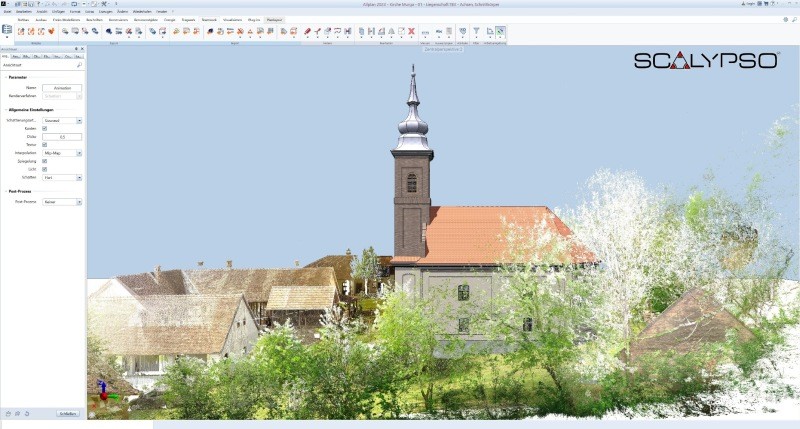This screenshot has height=429, width=800.
Task: Switch to the Freies Modellieren ribbon tab
Action: [x=67, y=20]
